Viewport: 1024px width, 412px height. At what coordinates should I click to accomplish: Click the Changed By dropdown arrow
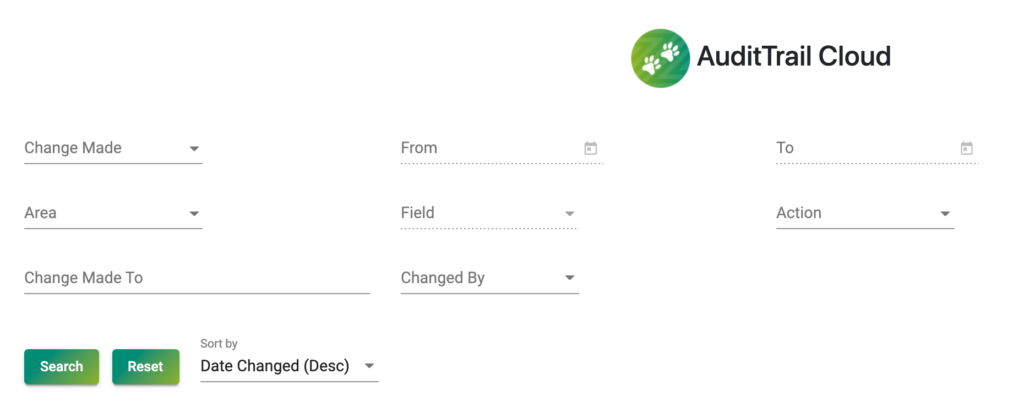coord(569,278)
